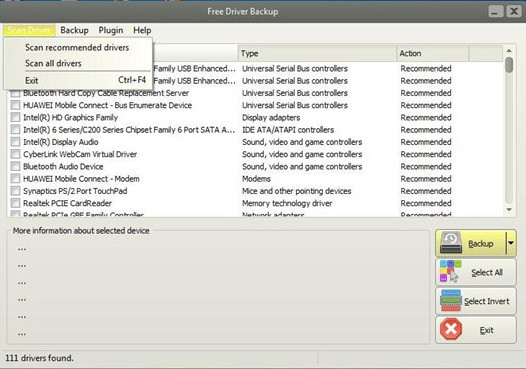Tick the Synaptics PS/2 Port TouchPad checkbox
The height and width of the screenshot is (369, 526).
point(15,191)
